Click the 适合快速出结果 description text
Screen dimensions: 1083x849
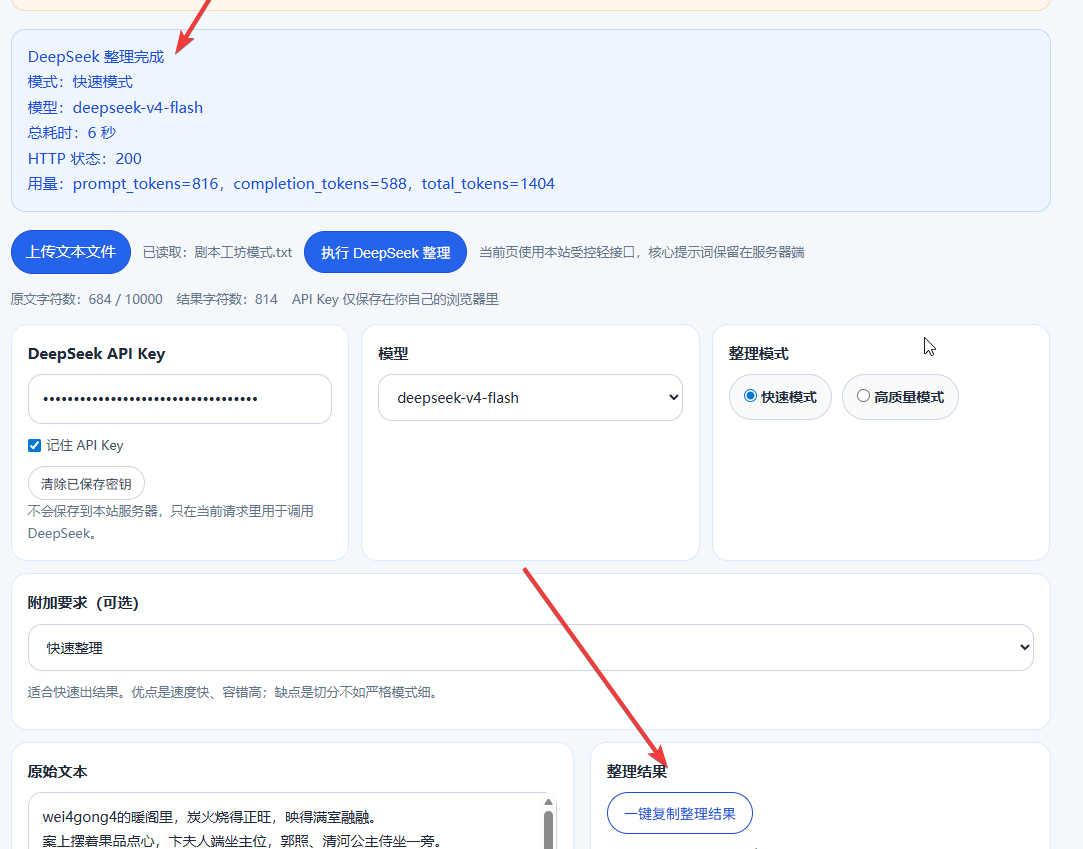[233, 692]
